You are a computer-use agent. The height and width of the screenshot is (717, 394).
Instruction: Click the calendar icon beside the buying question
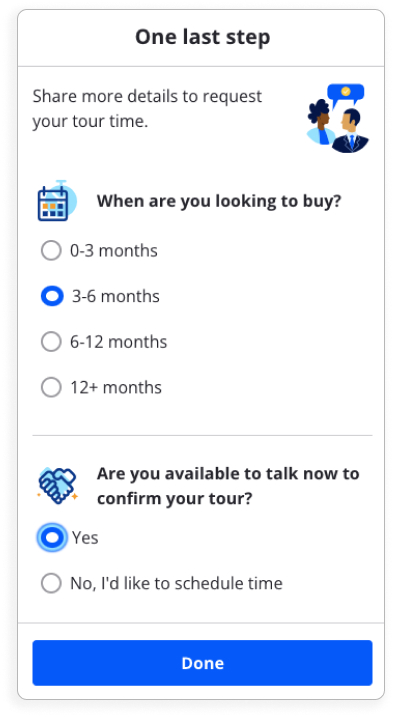coord(57,201)
